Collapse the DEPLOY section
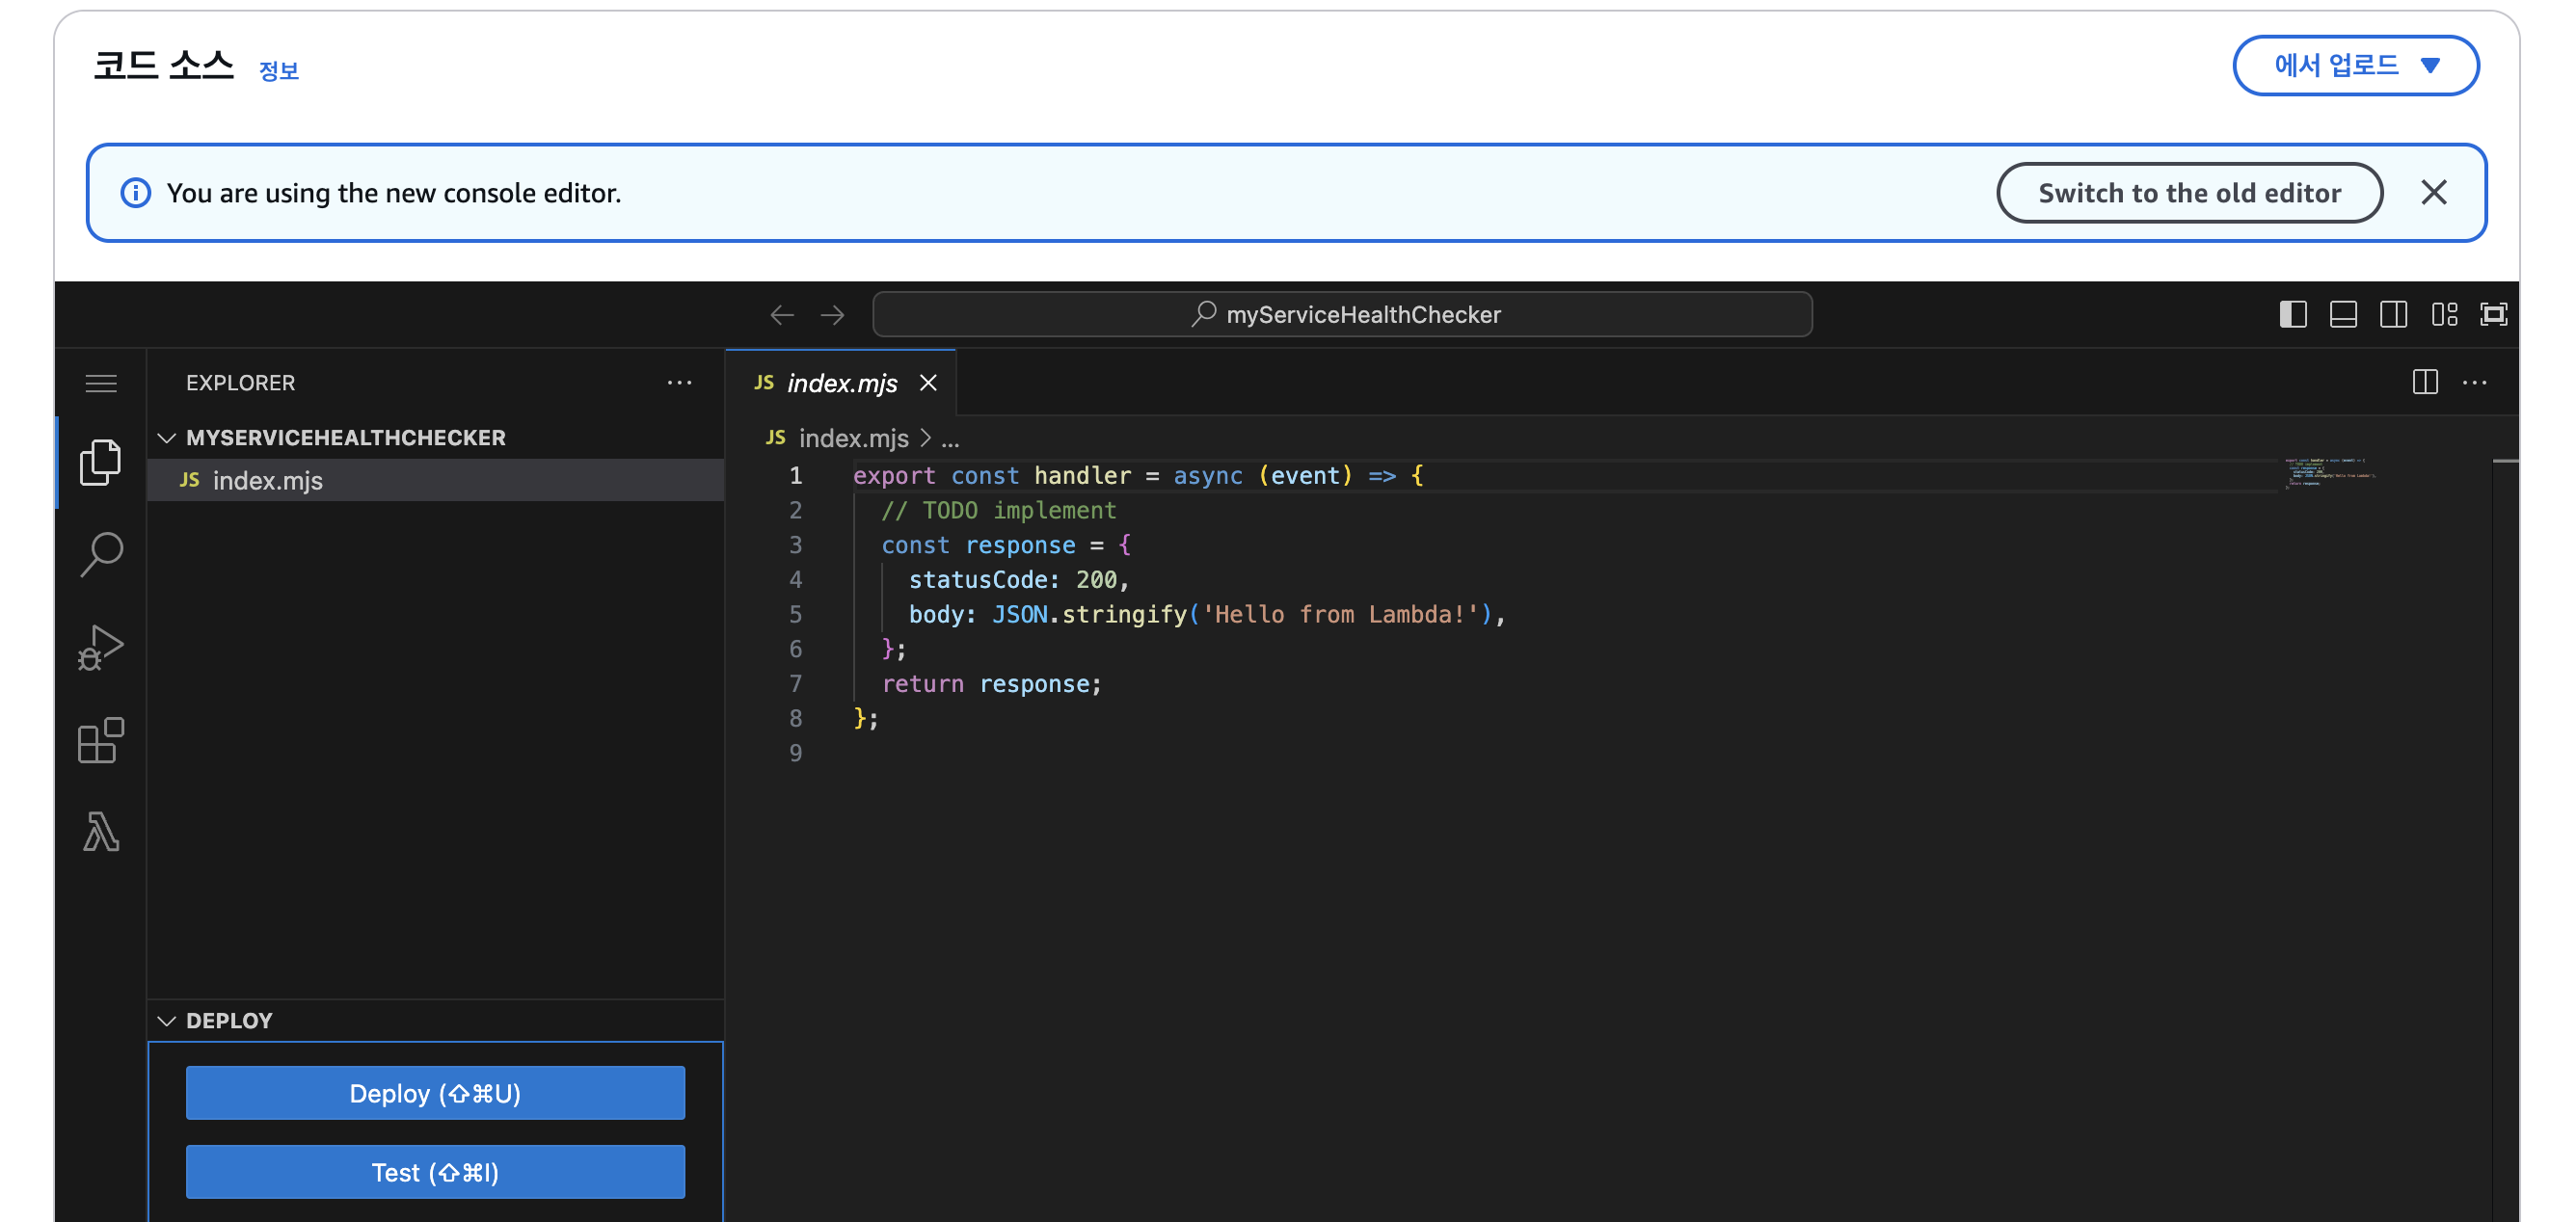 (x=167, y=1021)
